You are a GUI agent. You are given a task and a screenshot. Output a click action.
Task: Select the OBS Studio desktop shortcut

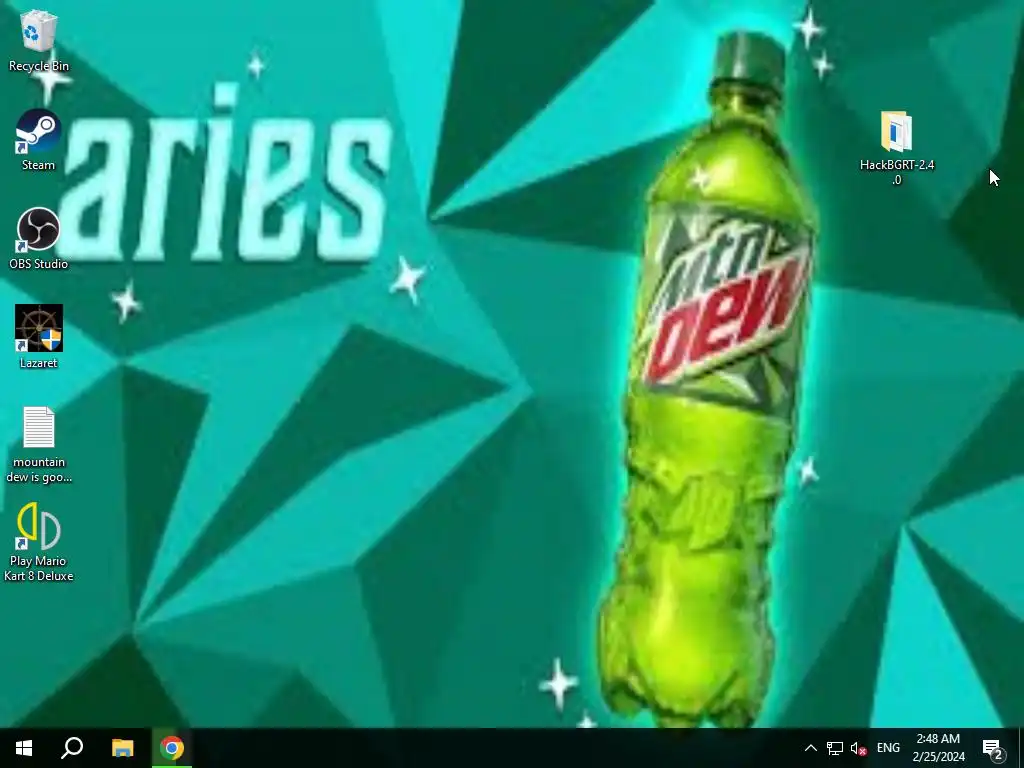coord(39,238)
